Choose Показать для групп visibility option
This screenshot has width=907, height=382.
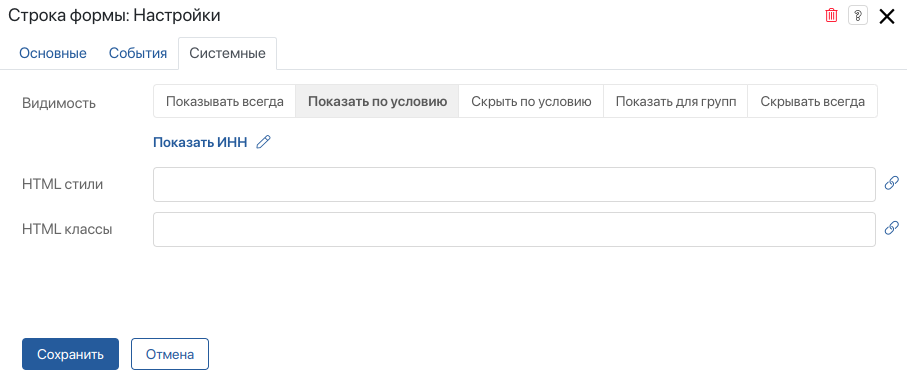[676, 102]
